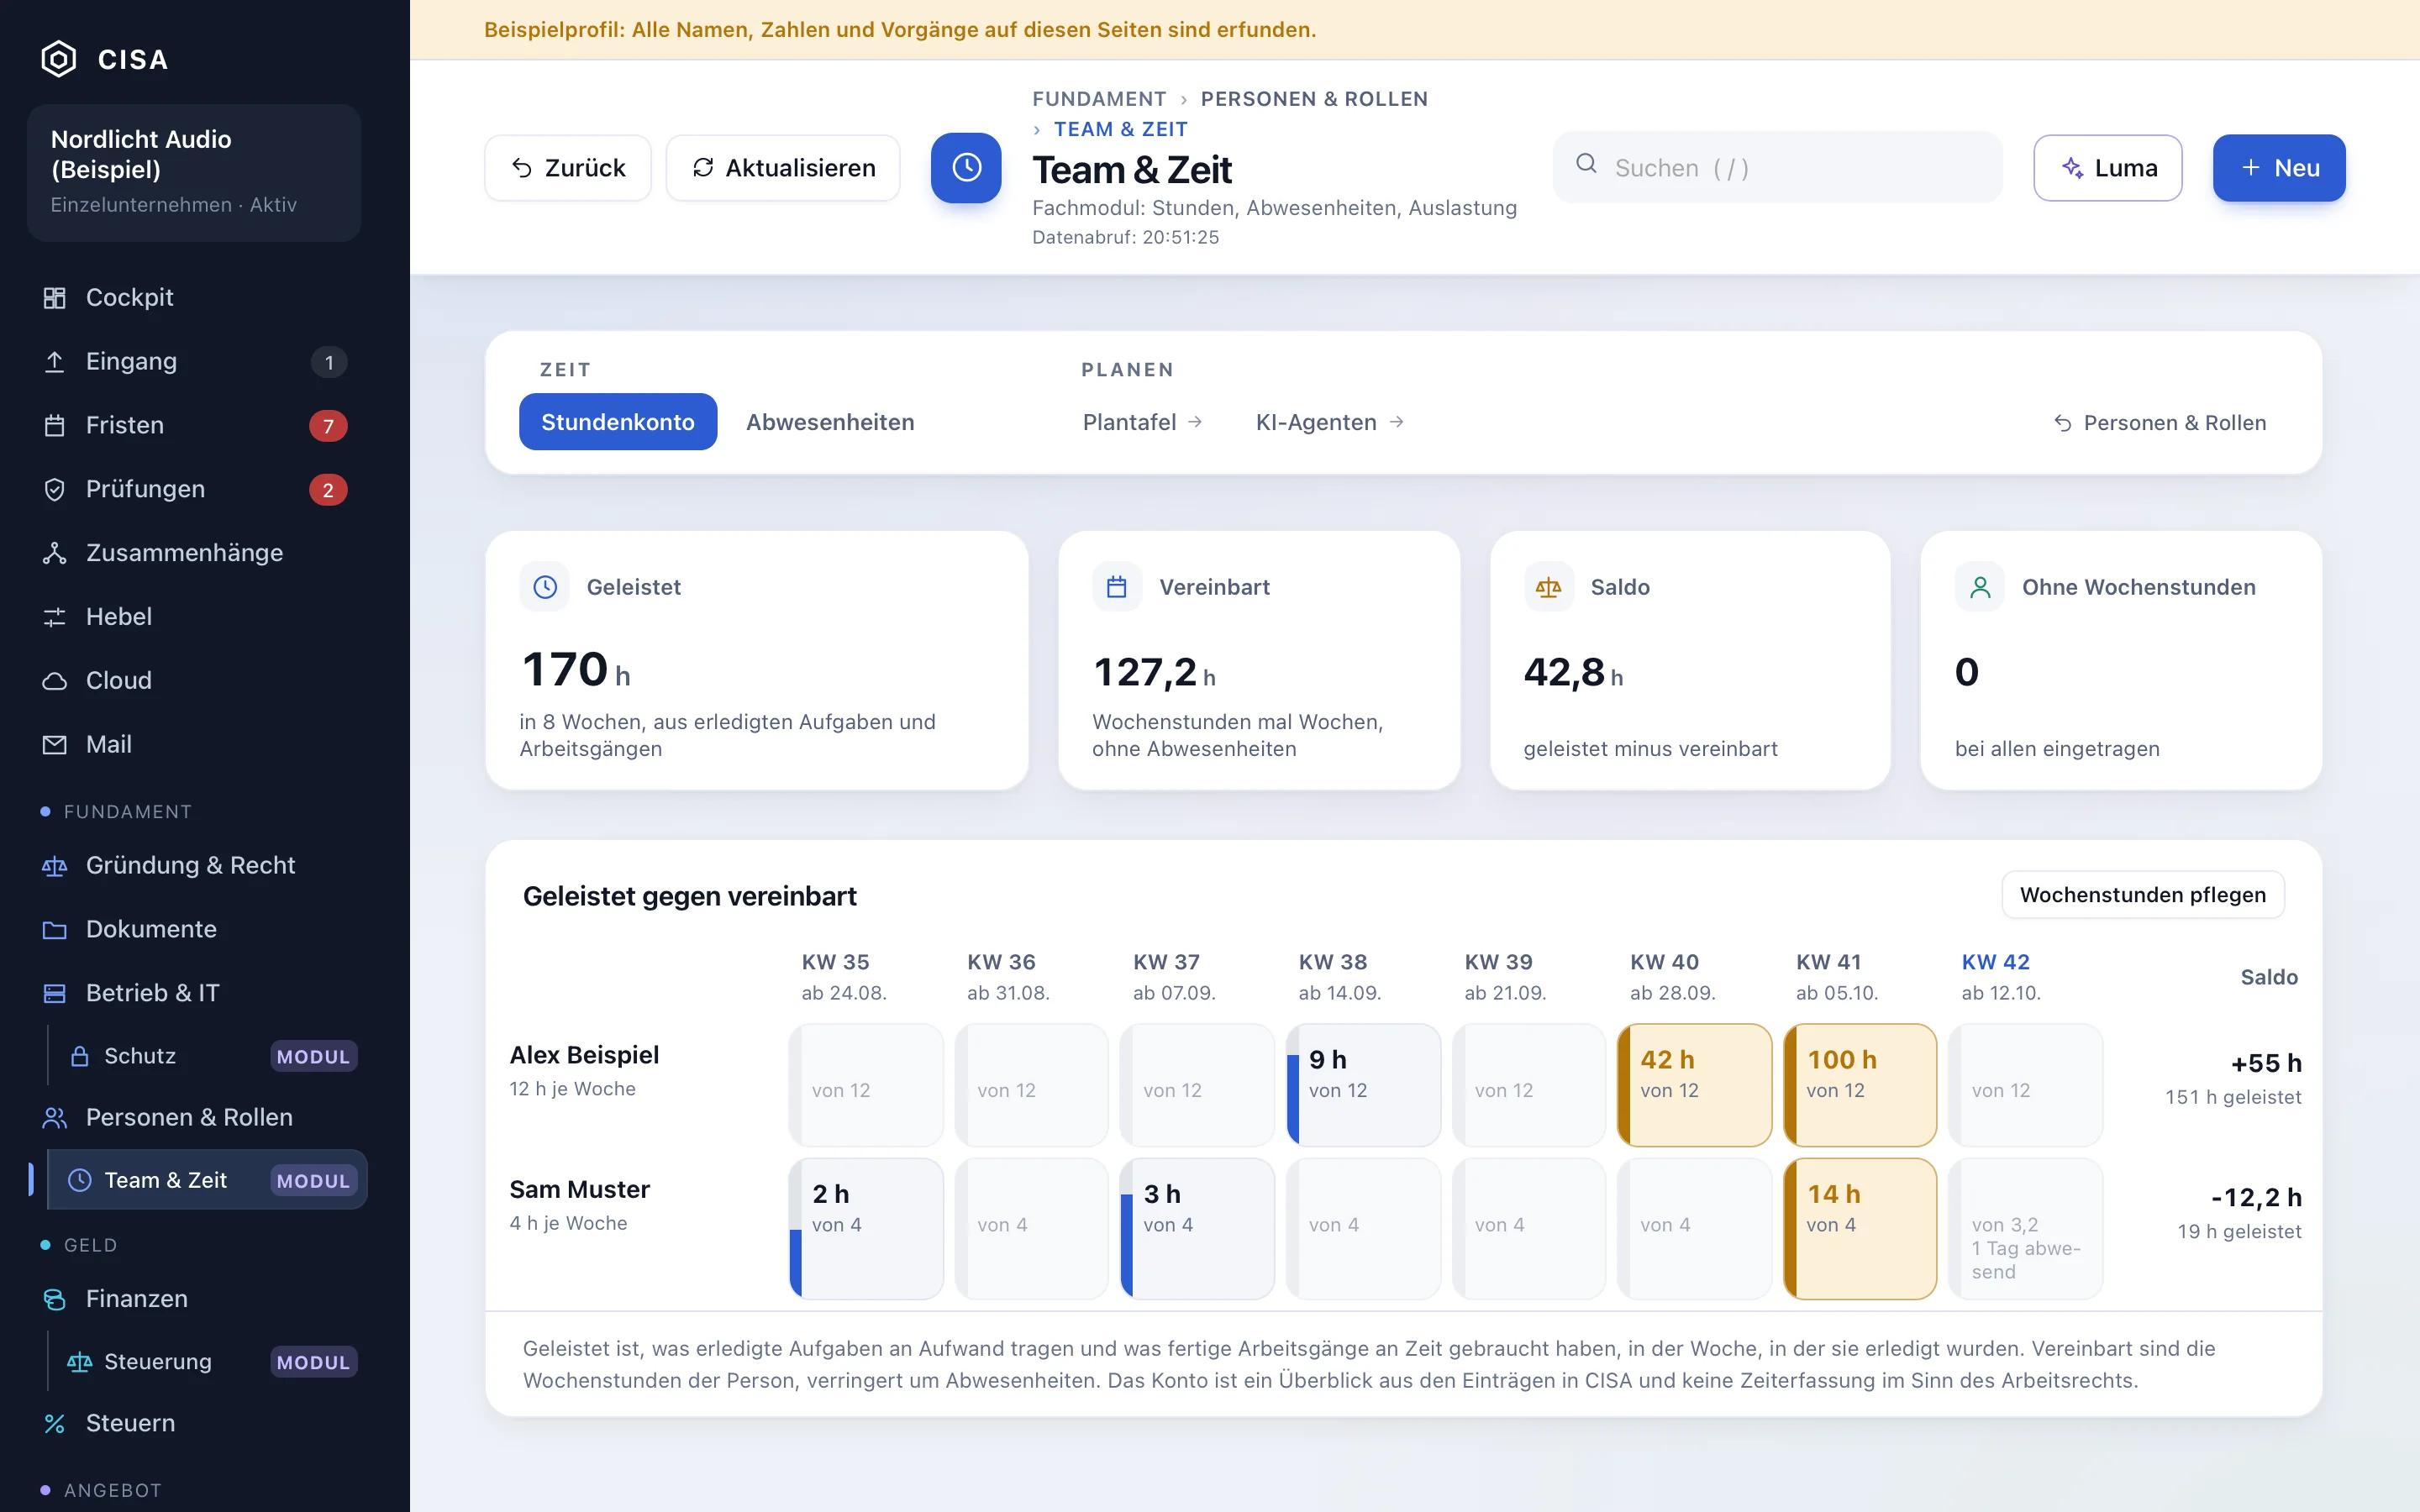This screenshot has height=1512, width=2420.
Task: Open the Steuerung module
Action: coord(208,1362)
